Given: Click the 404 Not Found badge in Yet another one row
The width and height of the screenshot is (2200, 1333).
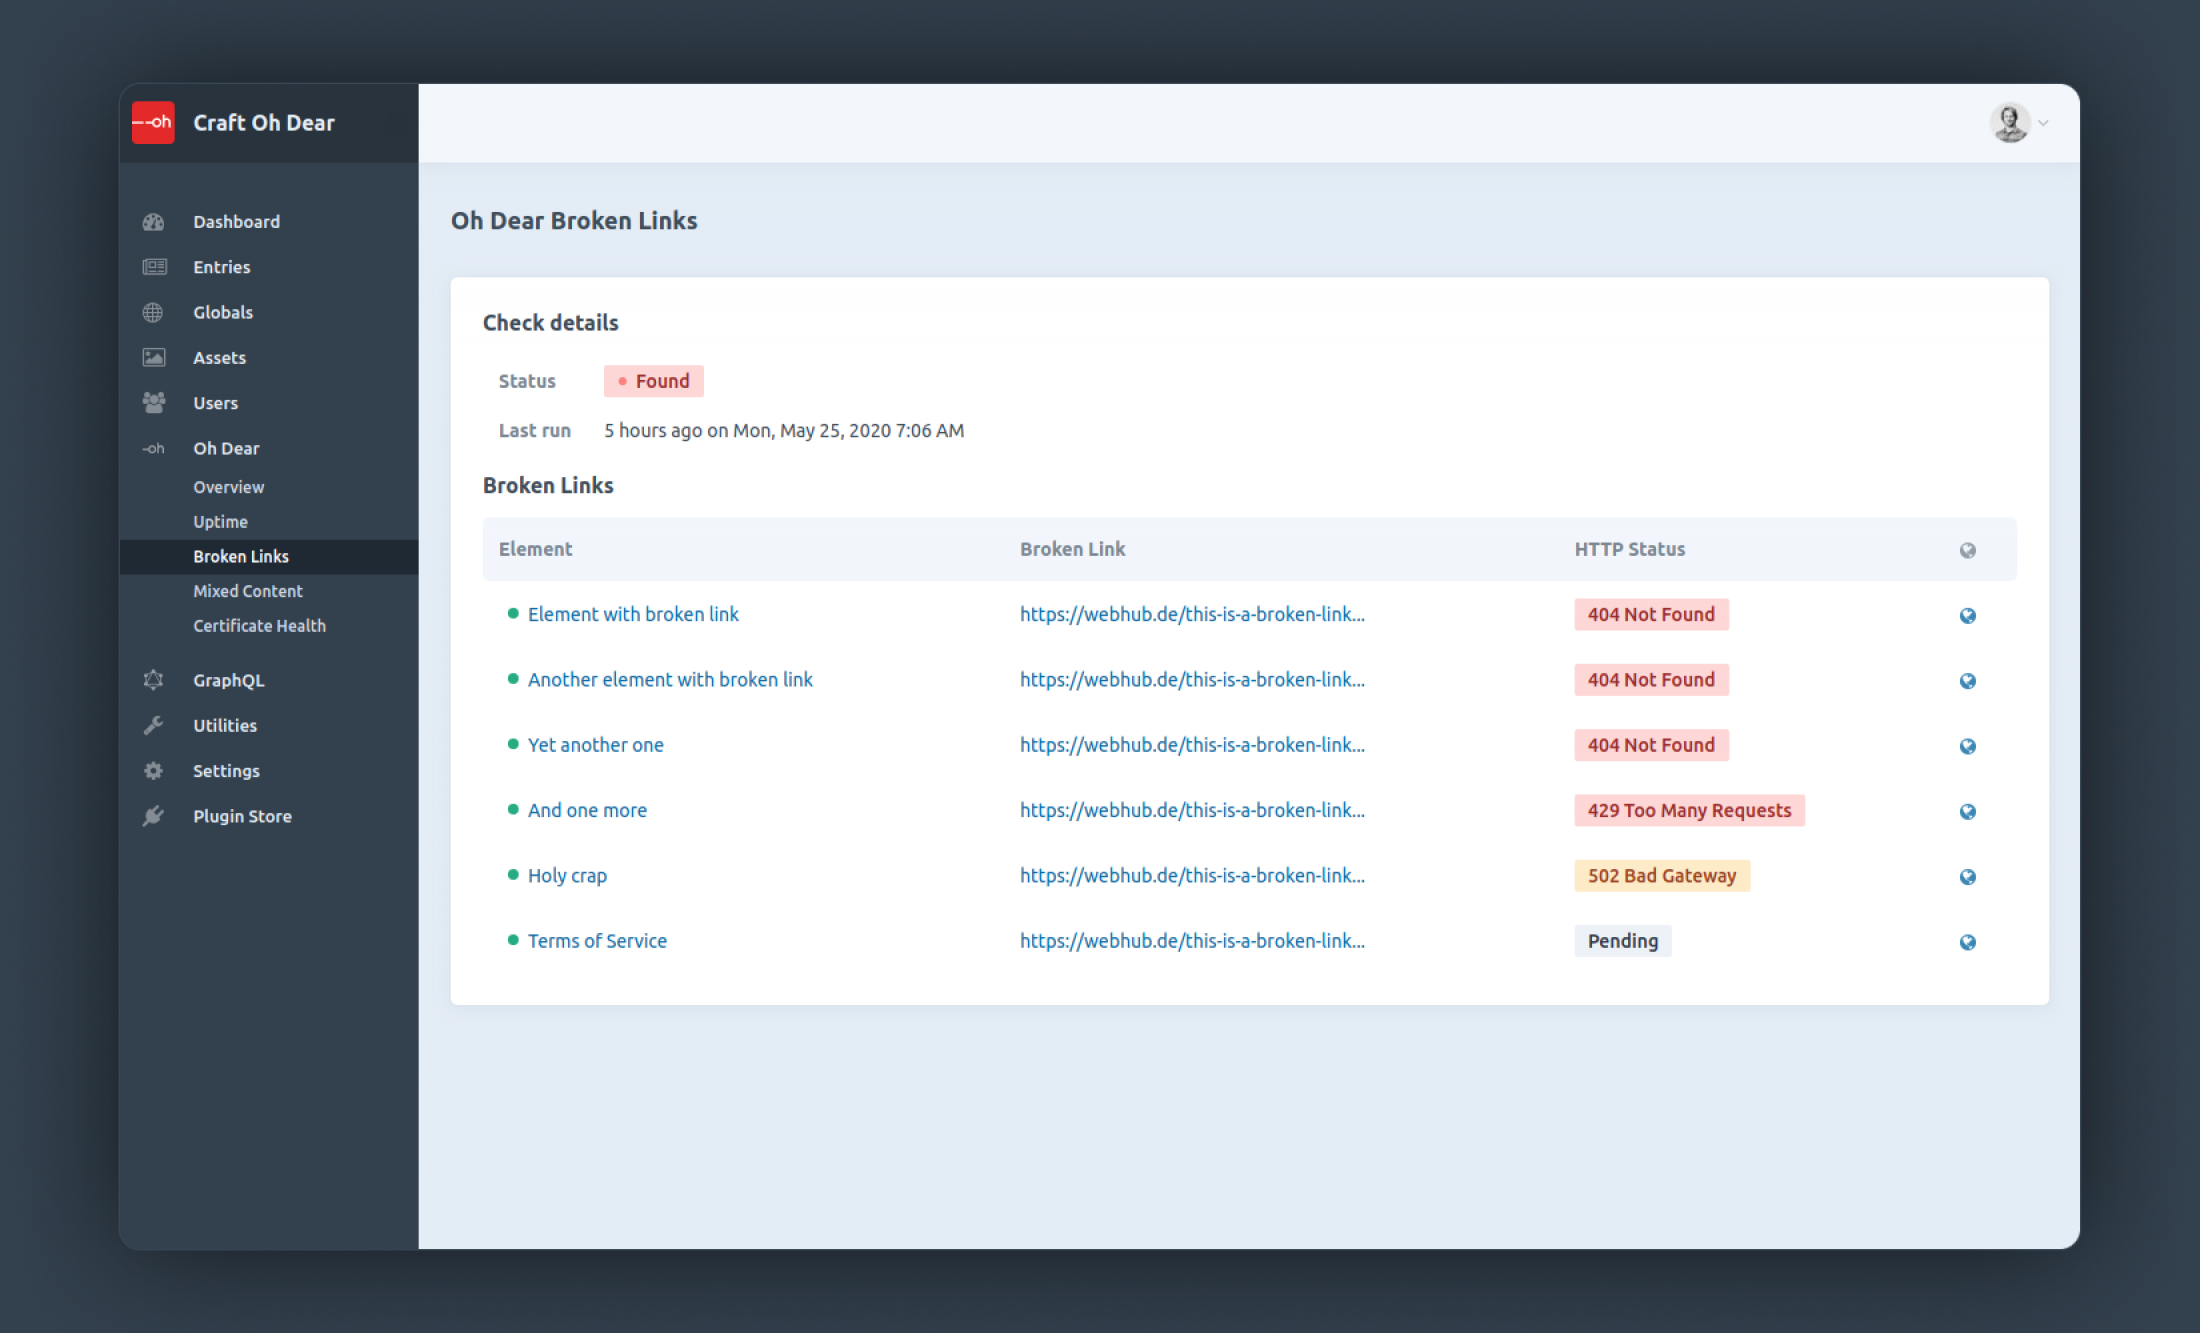Looking at the screenshot, I should pos(1651,745).
